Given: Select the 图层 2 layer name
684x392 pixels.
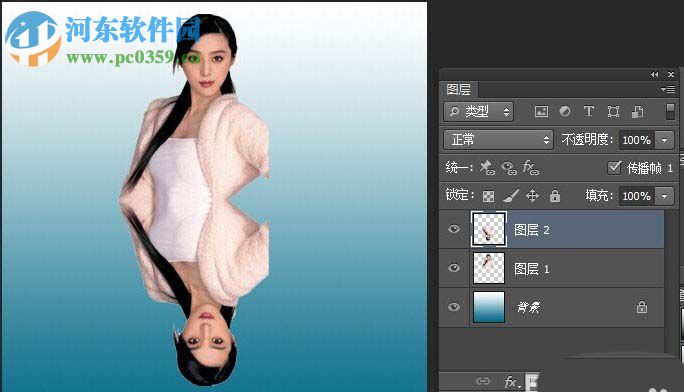Looking at the screenshot, I should 531,230.
